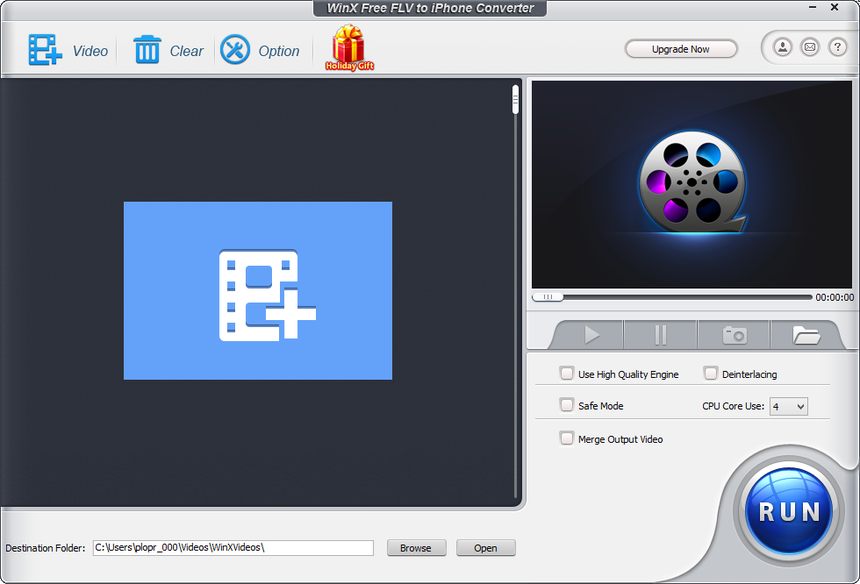860x584 pixels.
Task: Click the Upgrade Now button
Action: tap(680, 48)
